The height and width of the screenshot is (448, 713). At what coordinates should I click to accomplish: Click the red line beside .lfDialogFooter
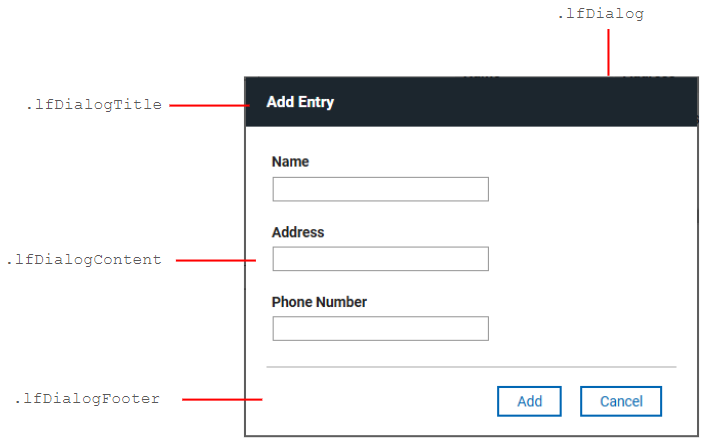222,399
